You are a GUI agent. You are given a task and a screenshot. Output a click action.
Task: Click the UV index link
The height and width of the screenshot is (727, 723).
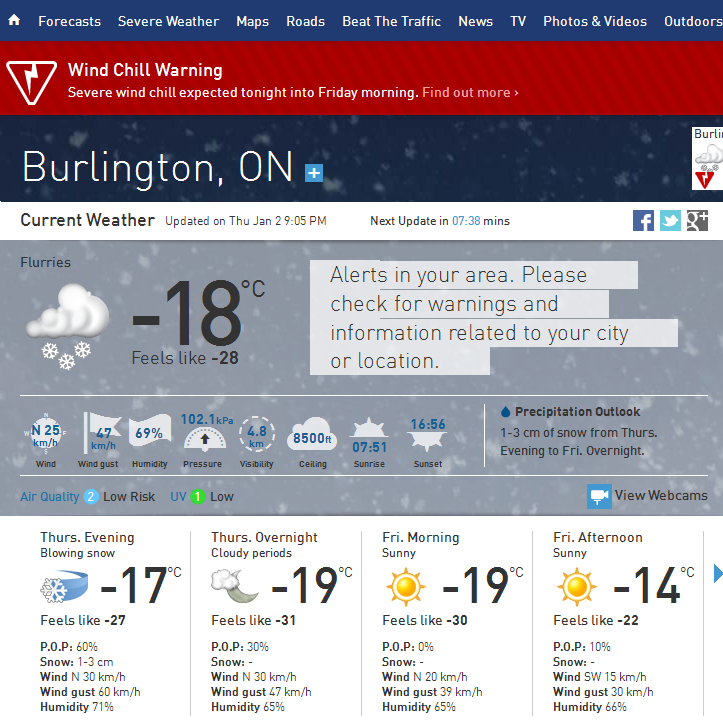click(x=178, y=497)
